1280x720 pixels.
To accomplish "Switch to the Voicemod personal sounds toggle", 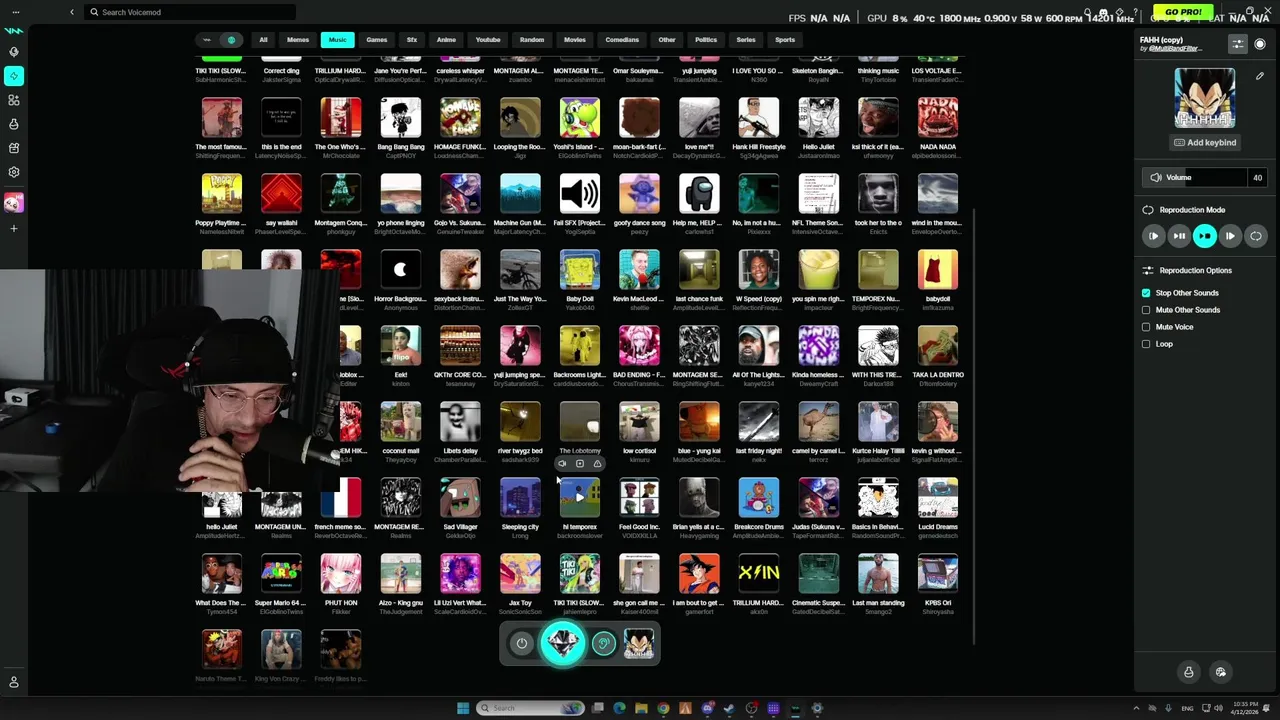I will point(207,40).
